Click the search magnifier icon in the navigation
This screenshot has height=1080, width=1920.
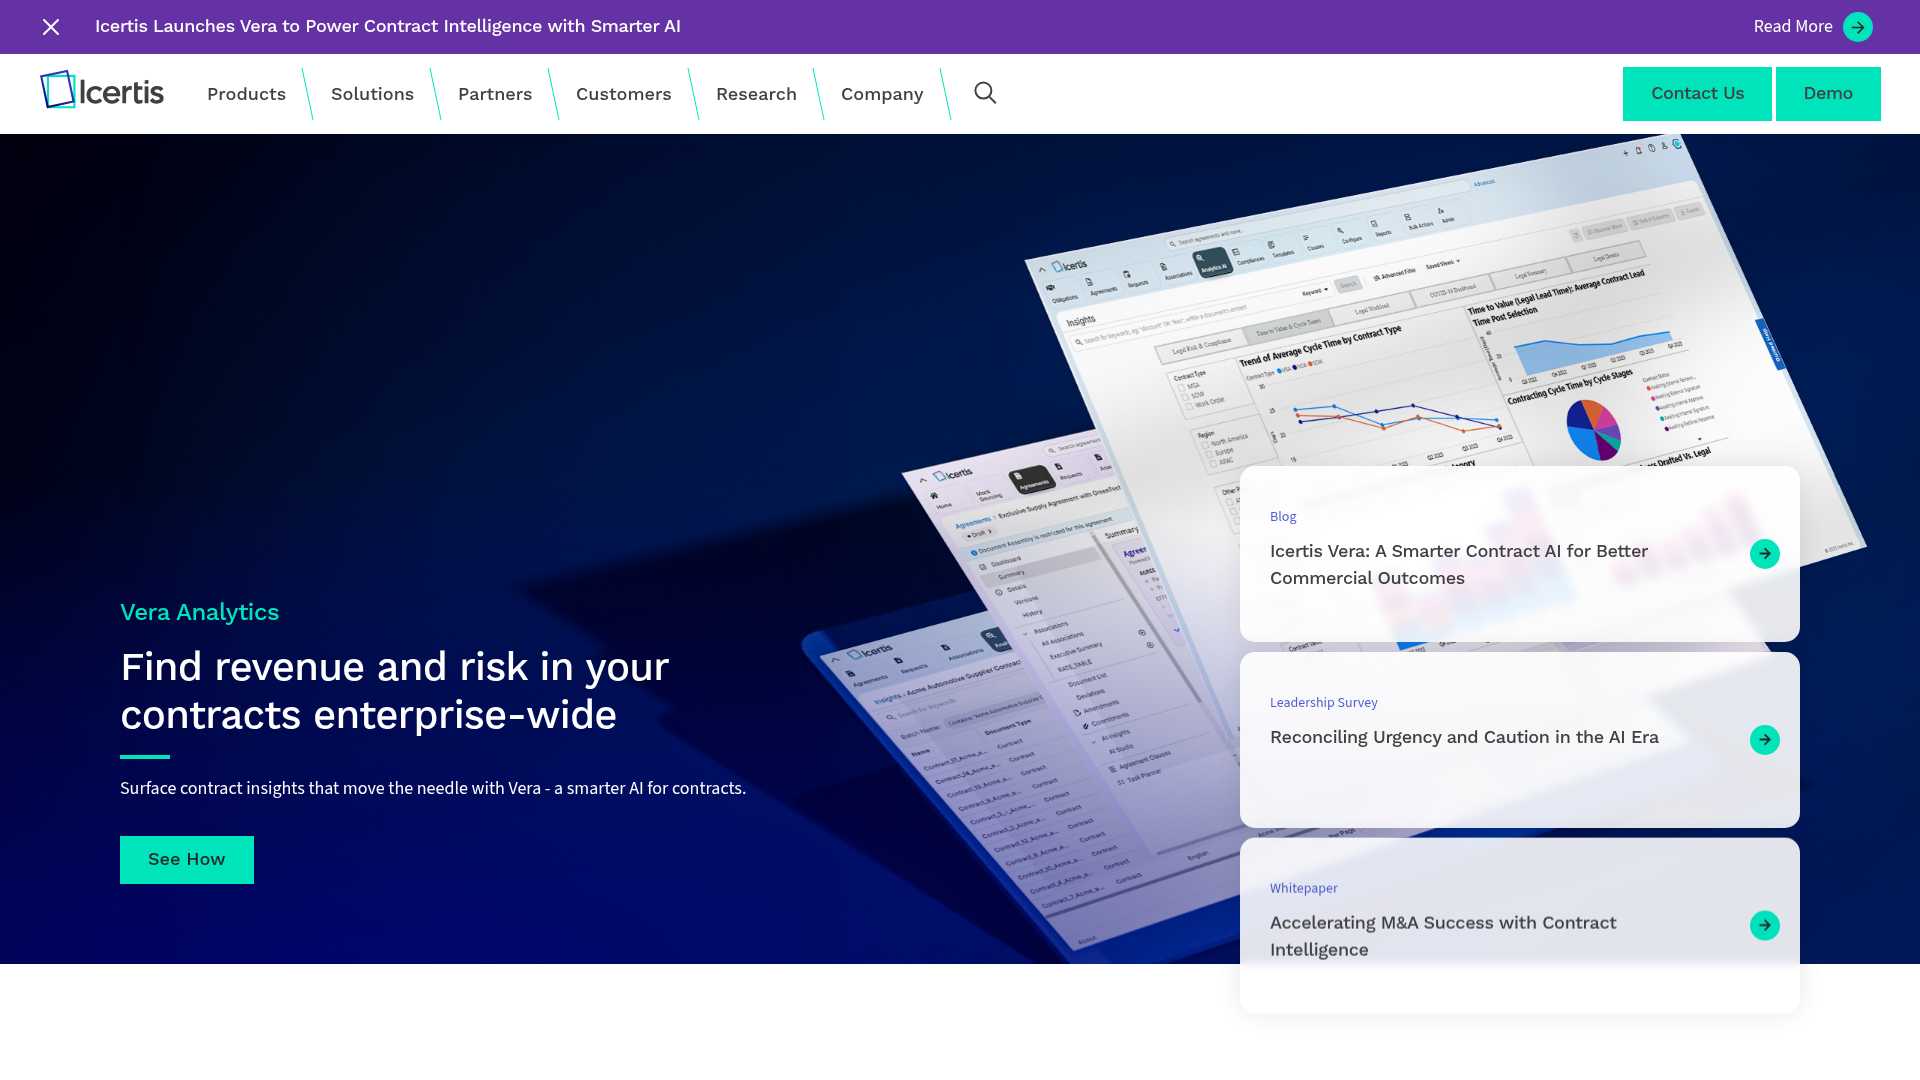985,93
